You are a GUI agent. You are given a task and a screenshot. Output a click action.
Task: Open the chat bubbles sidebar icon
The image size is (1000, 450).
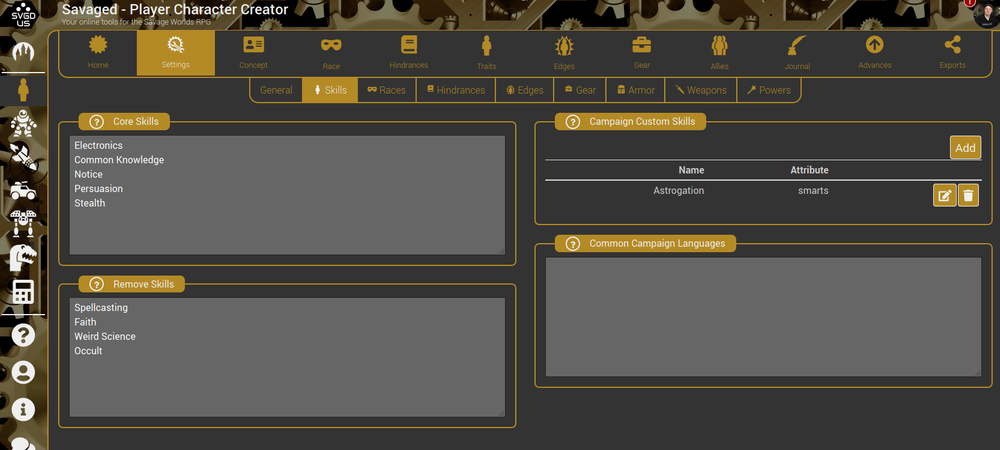point(24,444)
